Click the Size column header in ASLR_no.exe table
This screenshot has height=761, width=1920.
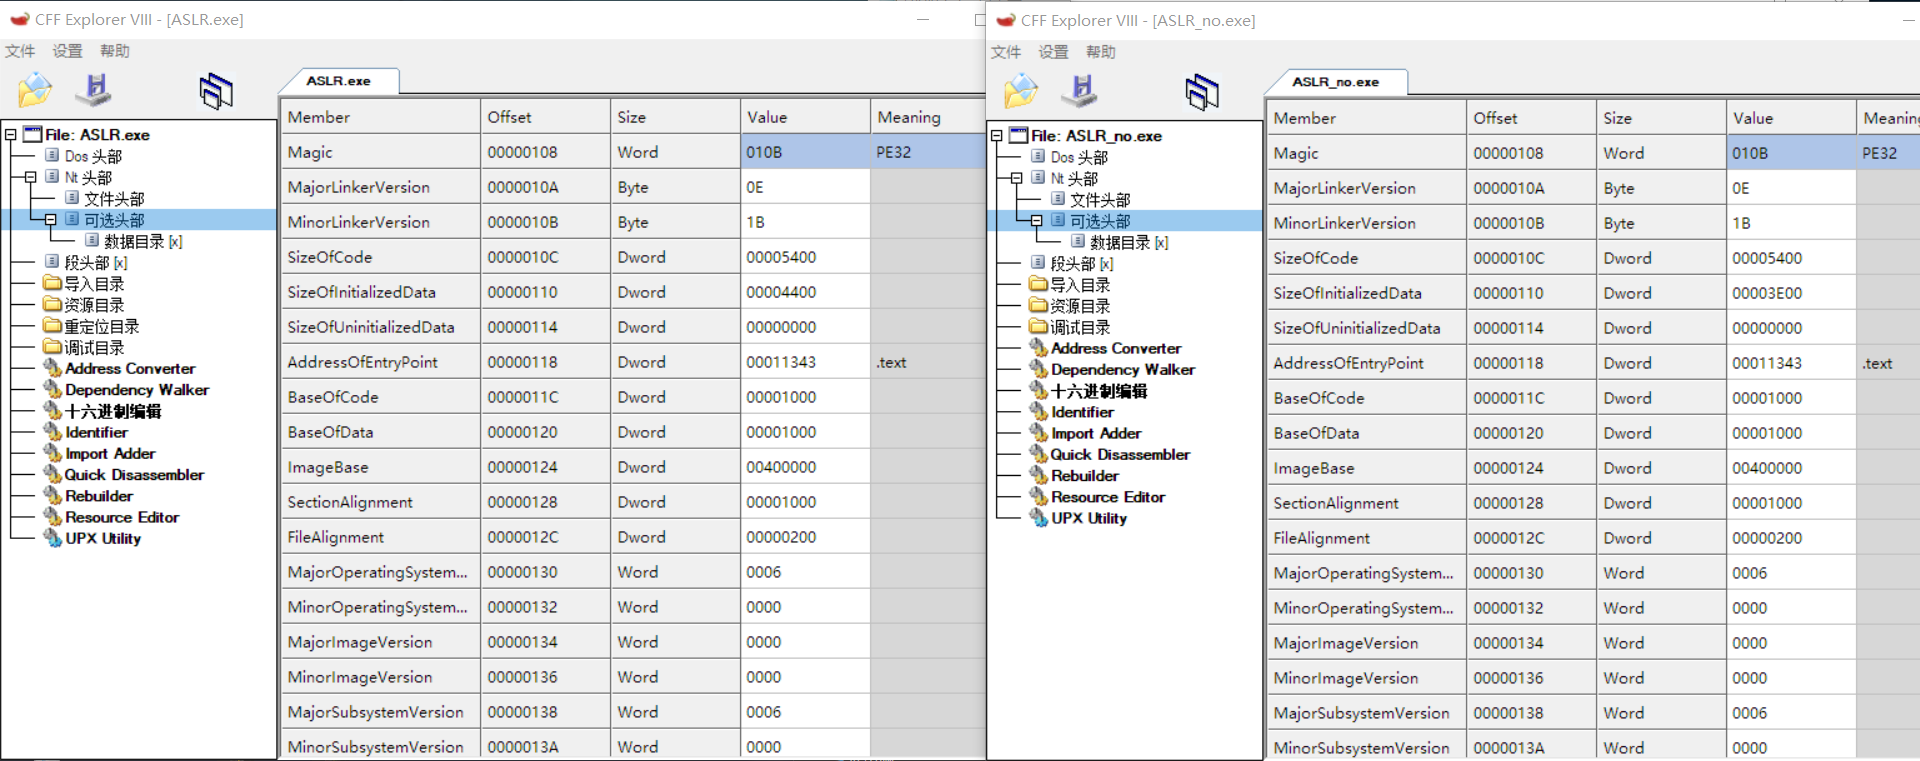point(1661,118)
